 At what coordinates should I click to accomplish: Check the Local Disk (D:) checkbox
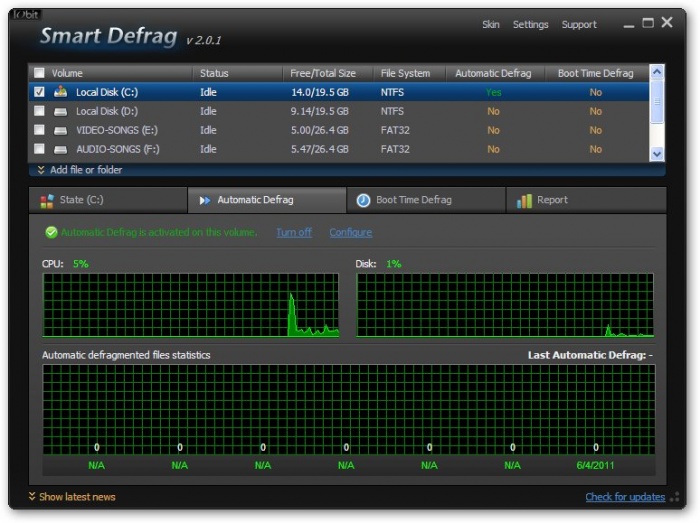tap(39, 111)
